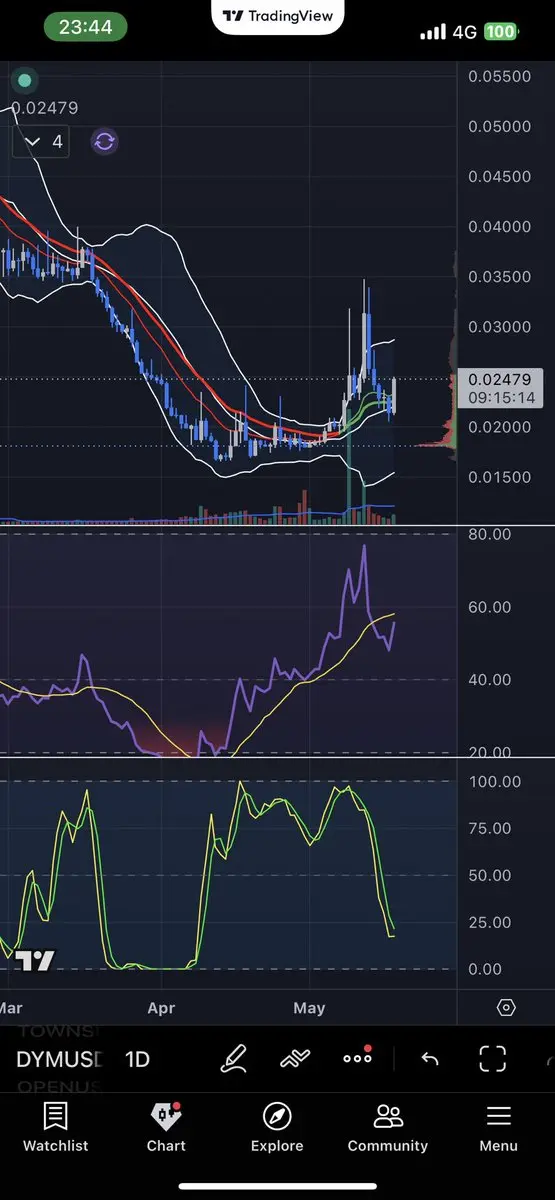The width and height of the screenshot is (555, 1200).
Task: Switch to the Chart tab
Action: [x=166, y=1127]
